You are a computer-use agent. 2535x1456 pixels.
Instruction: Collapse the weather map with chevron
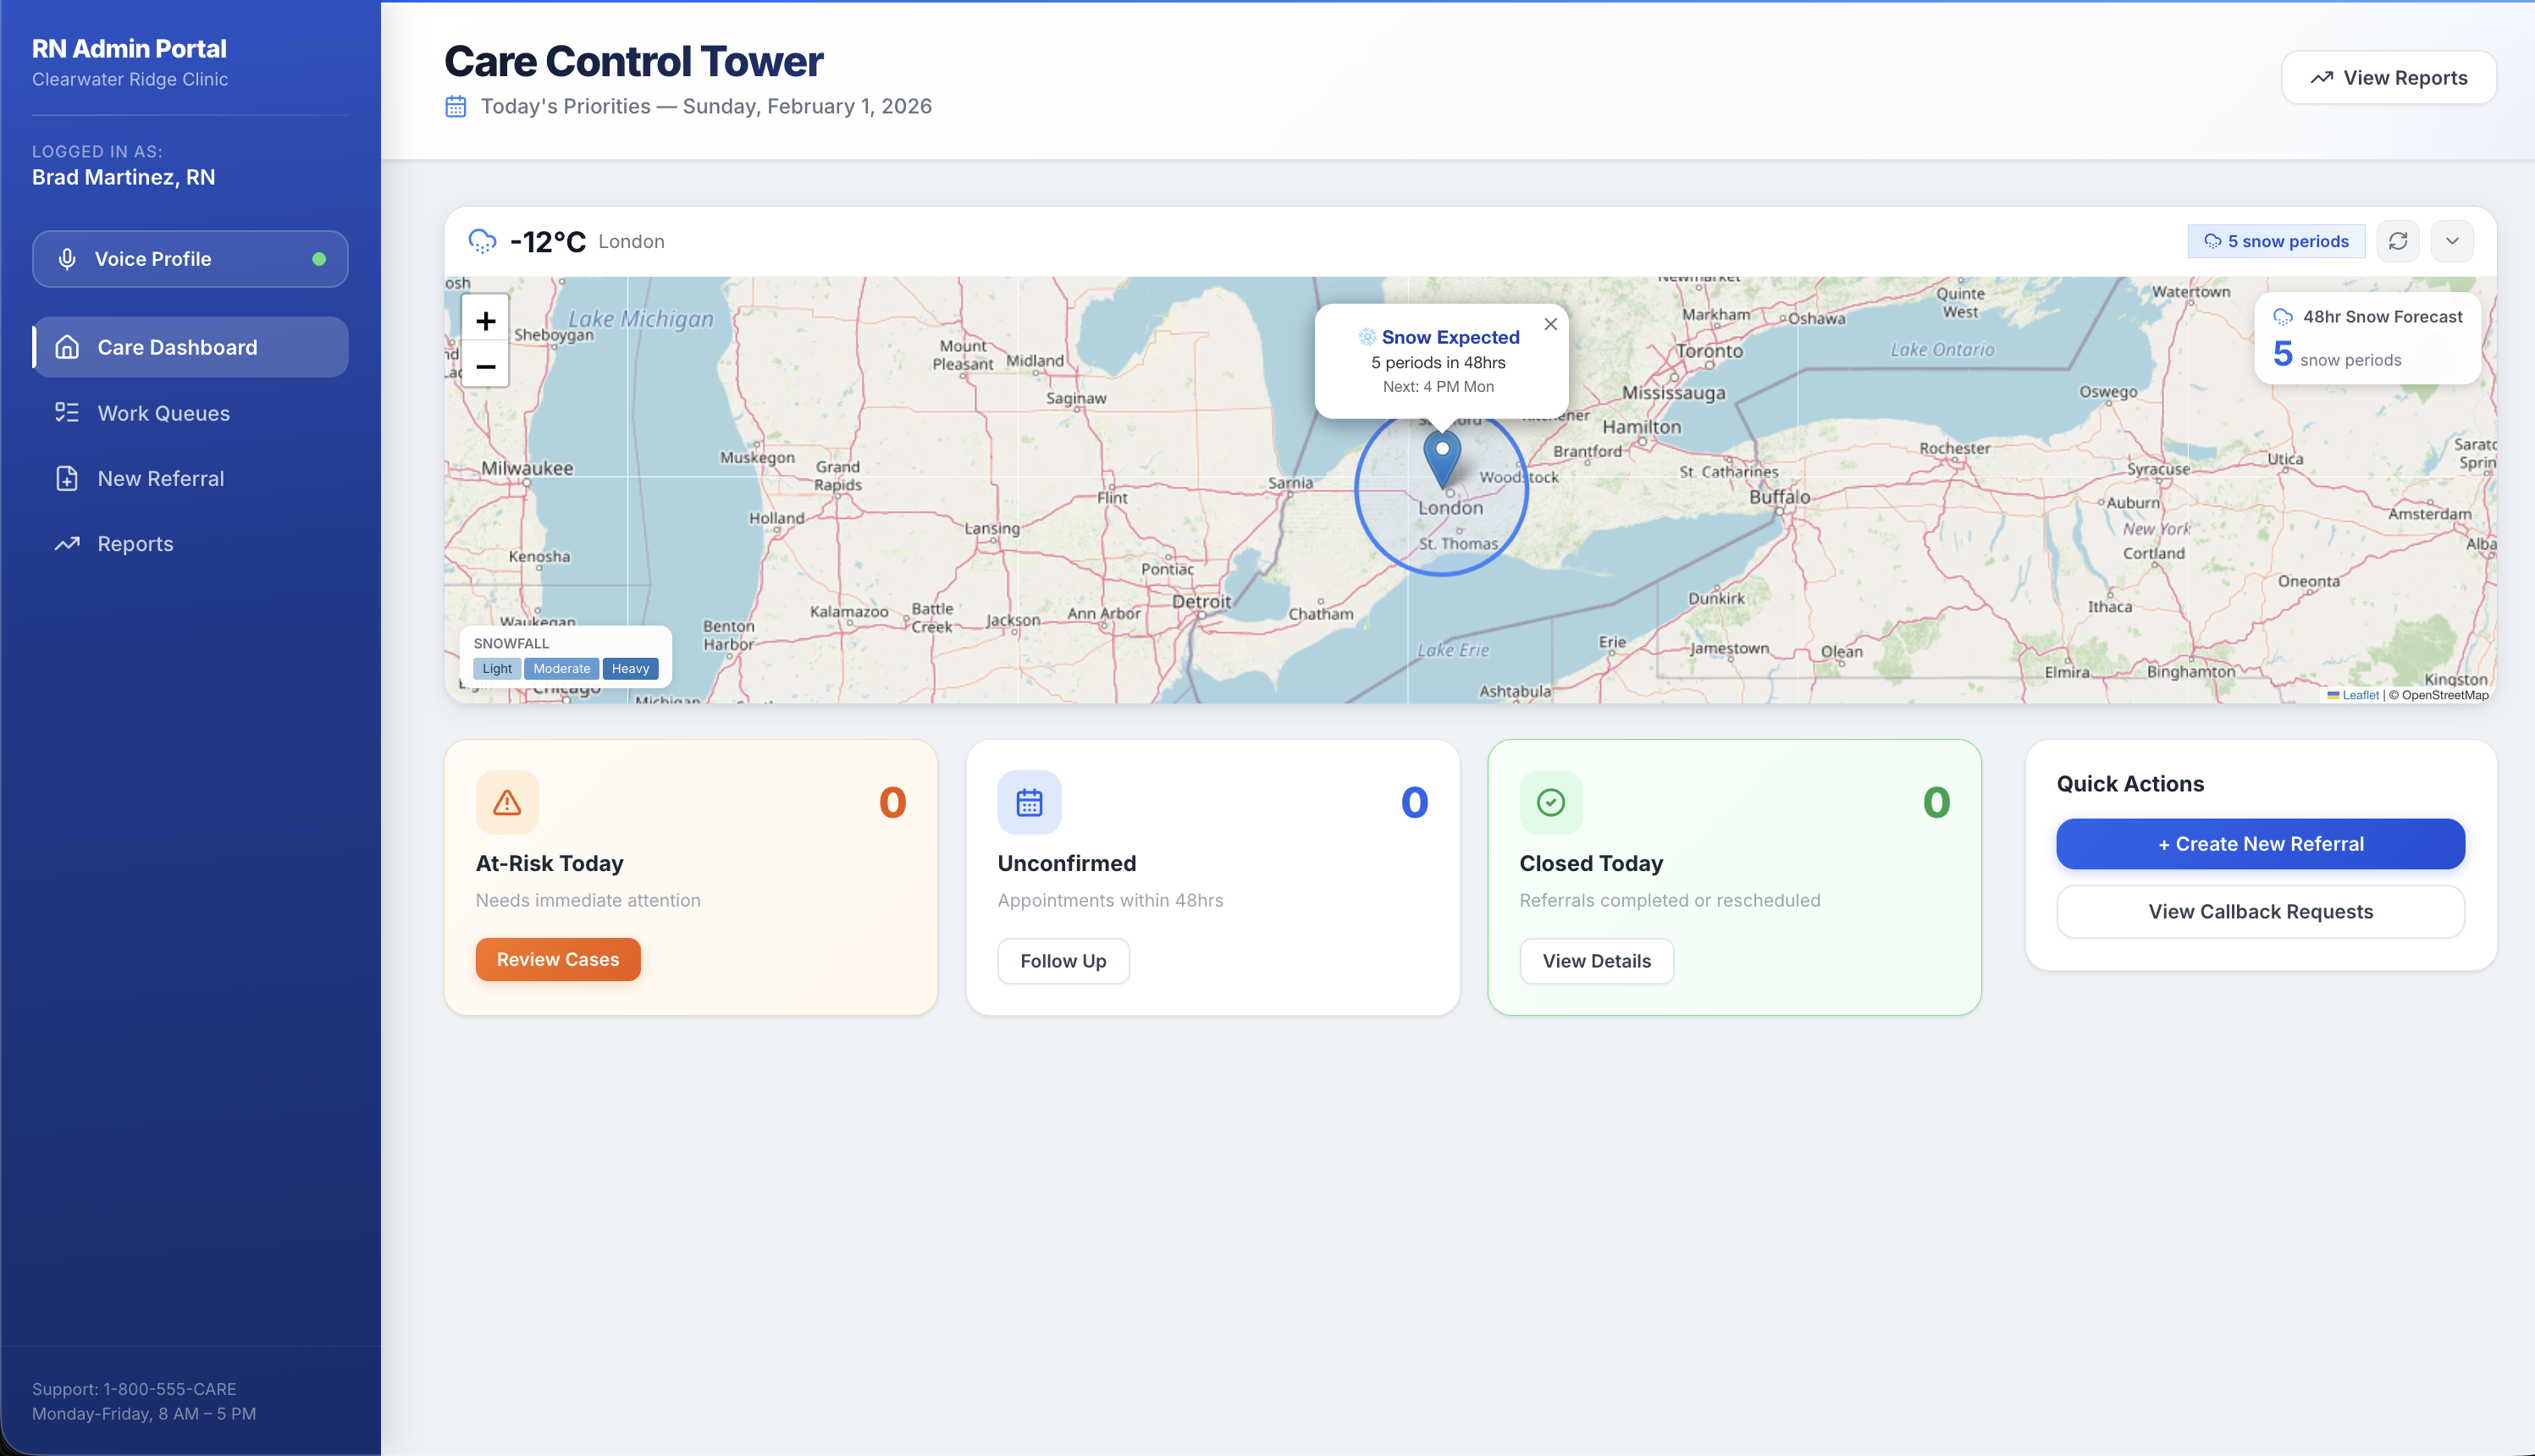[2452, 241]
